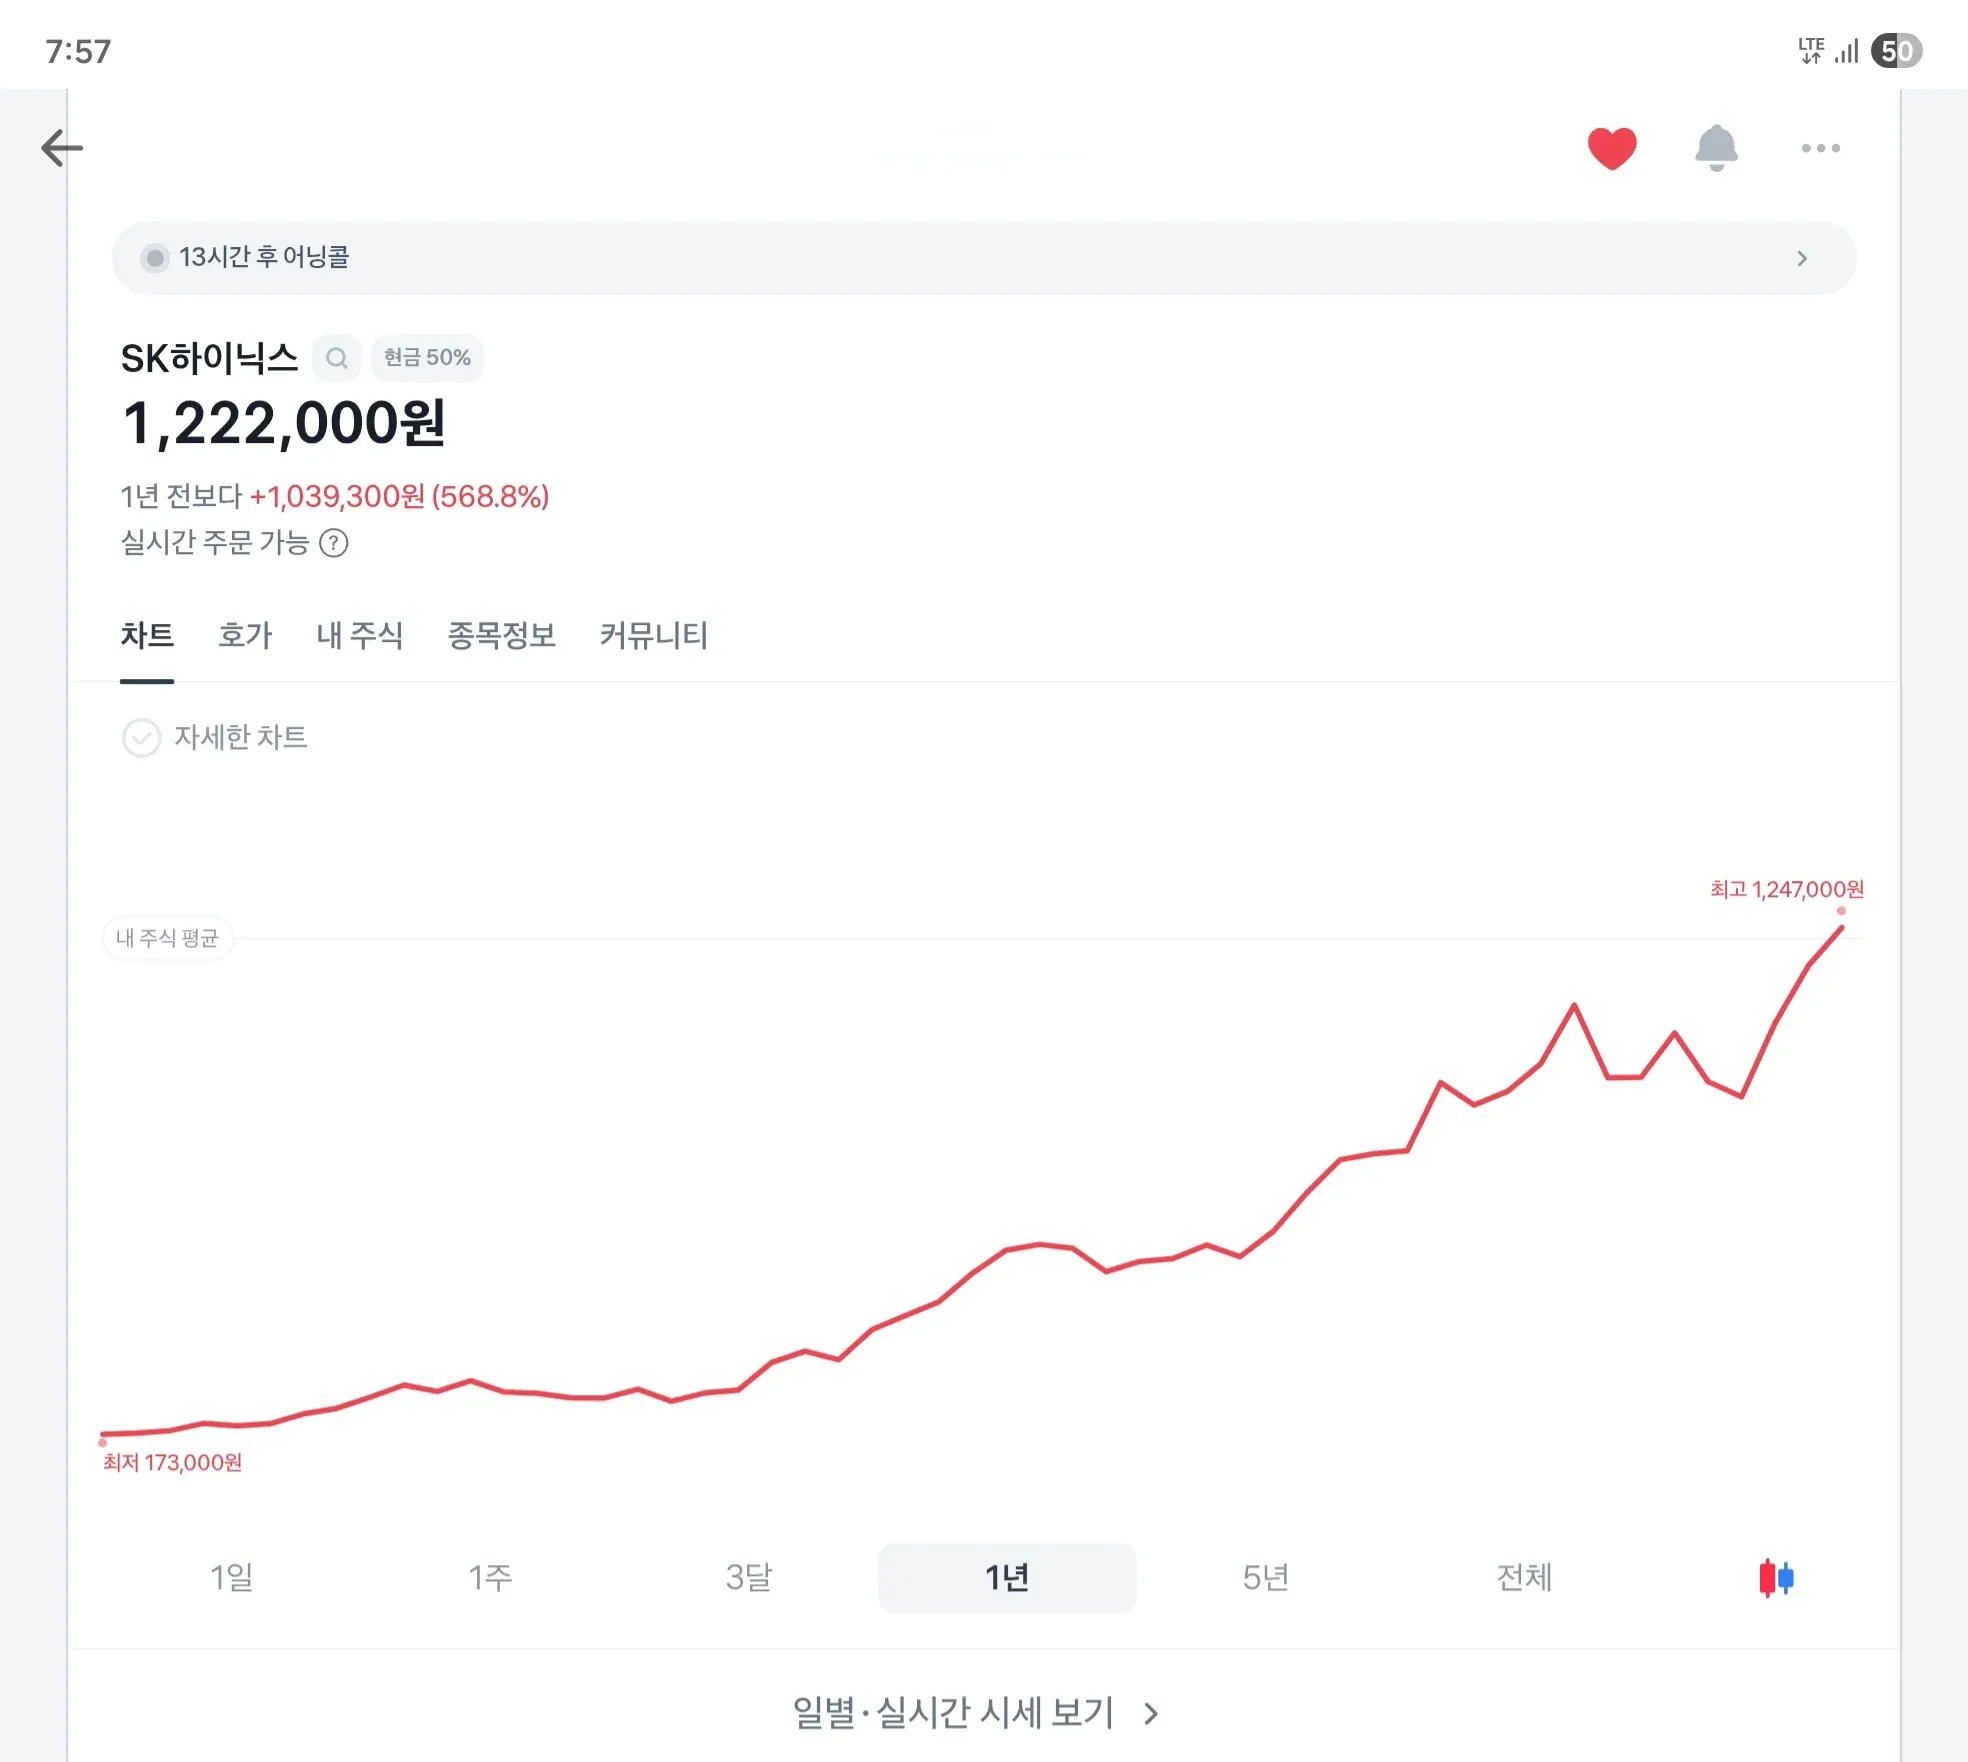Open the three-dot more options menu

(1820, 147)
